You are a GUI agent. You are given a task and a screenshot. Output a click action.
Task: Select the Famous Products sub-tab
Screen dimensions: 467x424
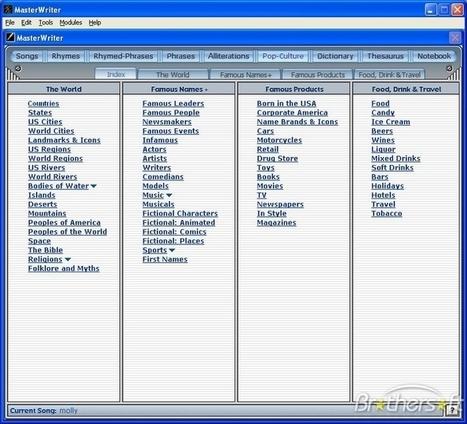(318, 75)
